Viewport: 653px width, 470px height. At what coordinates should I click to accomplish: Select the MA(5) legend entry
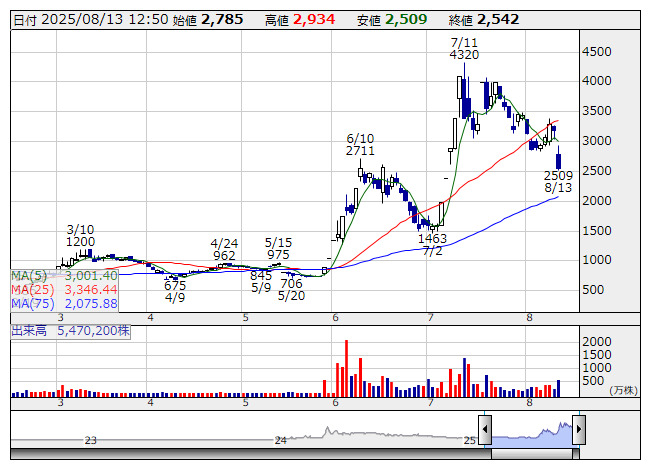point(65,276)
